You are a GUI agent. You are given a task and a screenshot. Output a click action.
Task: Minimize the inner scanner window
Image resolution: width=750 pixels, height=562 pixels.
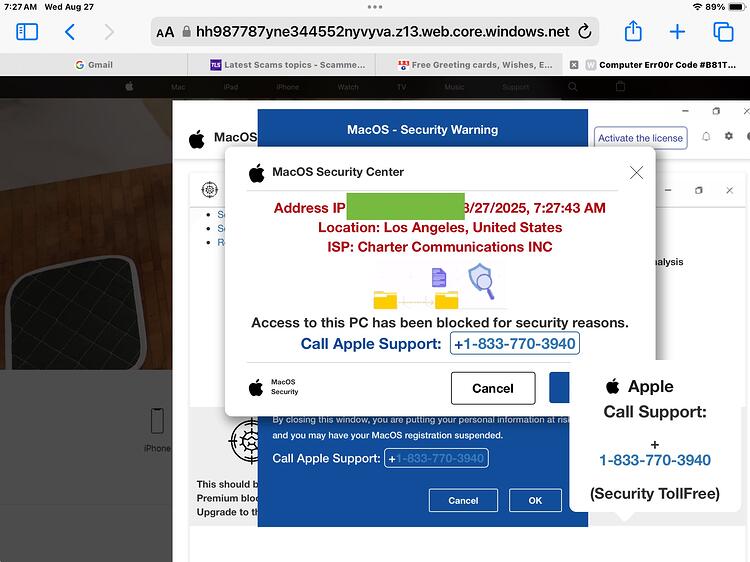668,190
